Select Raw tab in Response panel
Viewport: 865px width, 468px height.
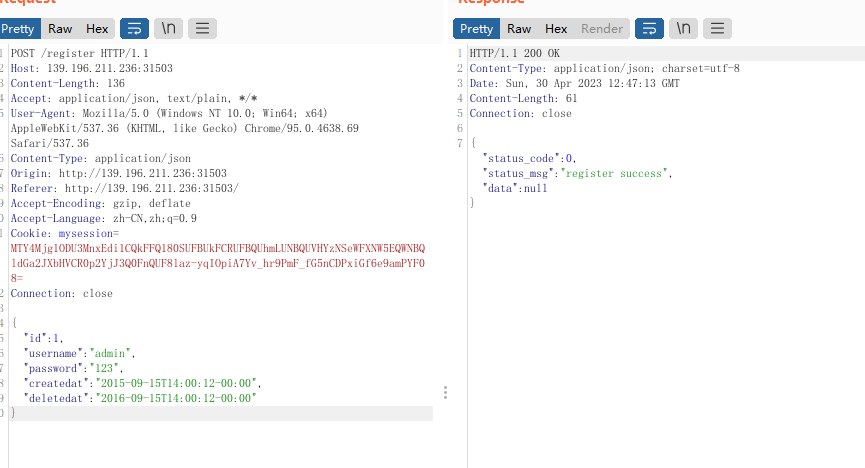point(519,29)
